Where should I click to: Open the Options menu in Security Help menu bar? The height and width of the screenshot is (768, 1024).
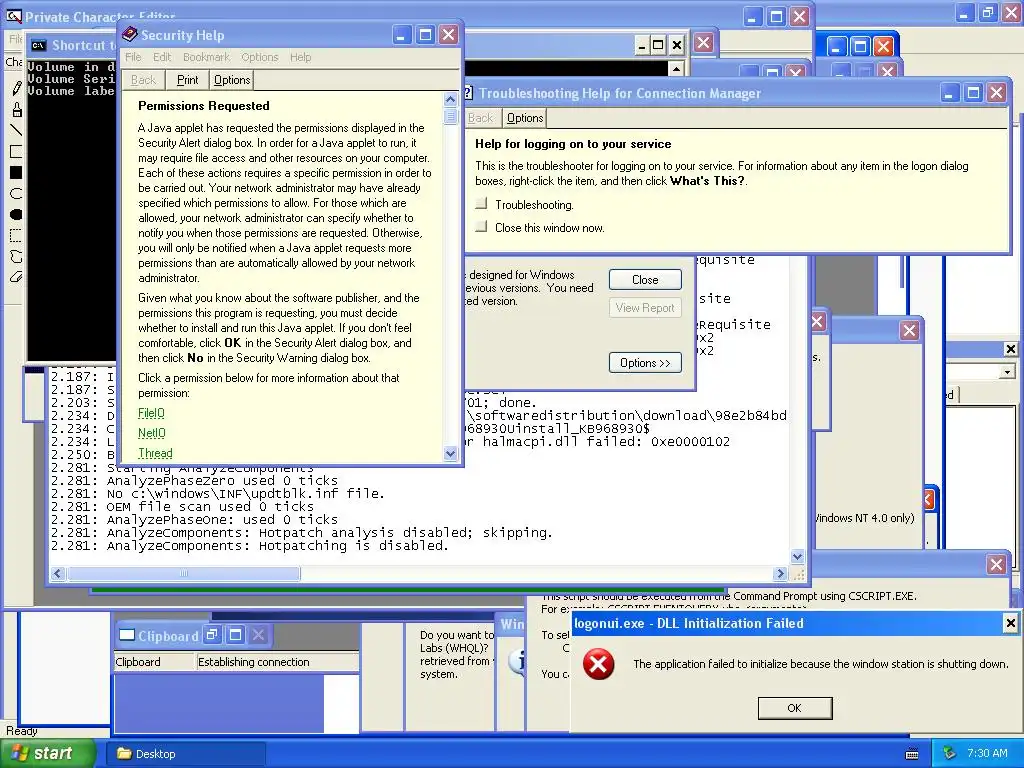(x=260, y=57)
